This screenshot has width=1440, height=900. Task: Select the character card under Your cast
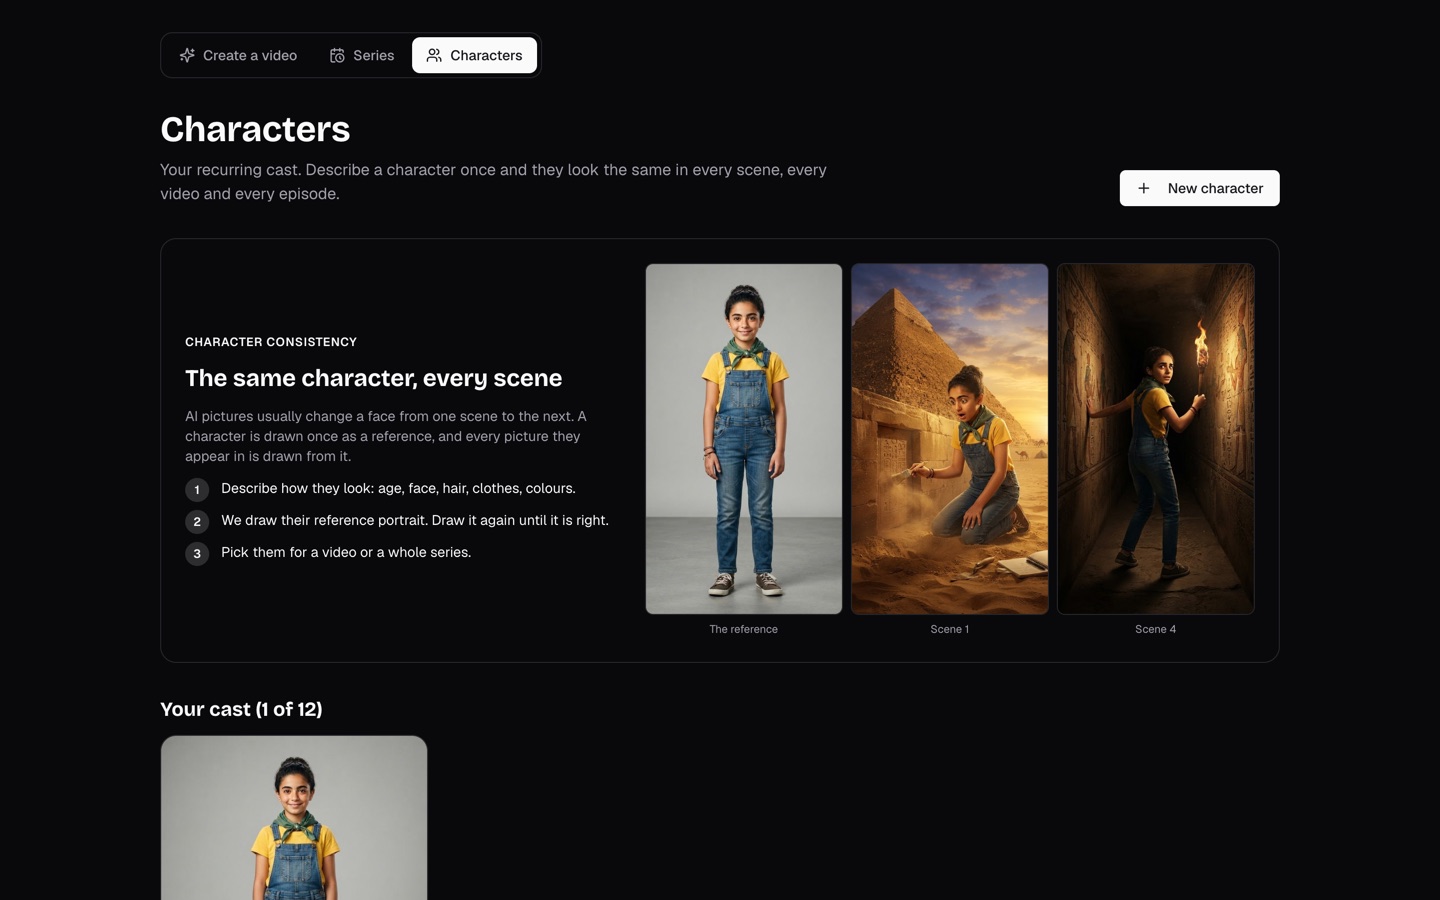click(x=294, y=818)
